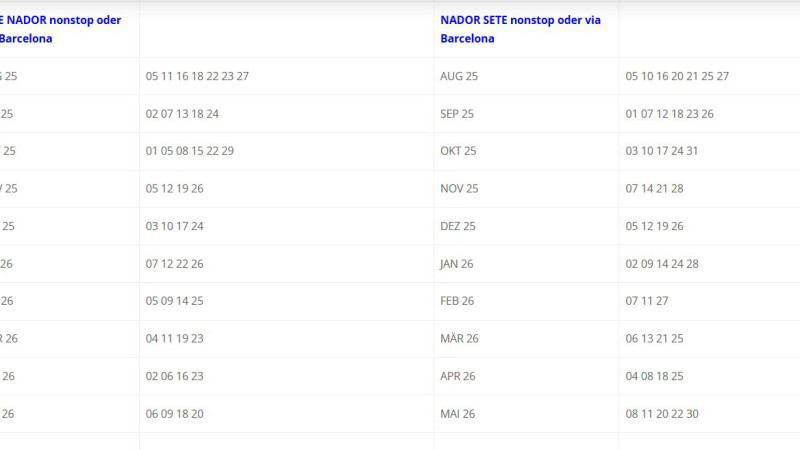The height and width of the screenshot is (450, 800).
Task: Select the AUG 25 cell under NADOR SETE
Action: 459,76
